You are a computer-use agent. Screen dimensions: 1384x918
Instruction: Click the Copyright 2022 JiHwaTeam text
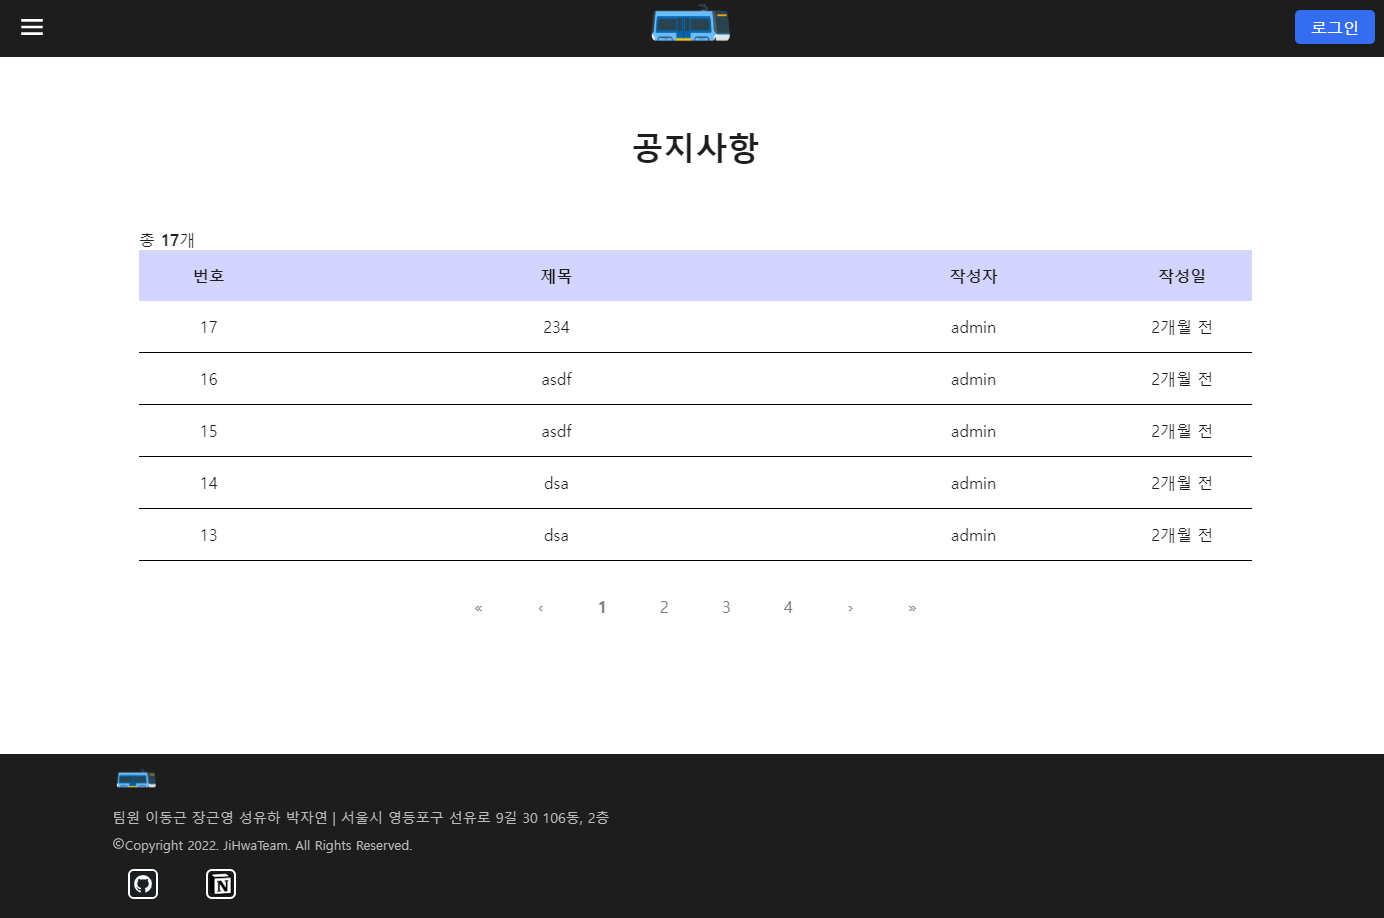(x=262, y=845)
